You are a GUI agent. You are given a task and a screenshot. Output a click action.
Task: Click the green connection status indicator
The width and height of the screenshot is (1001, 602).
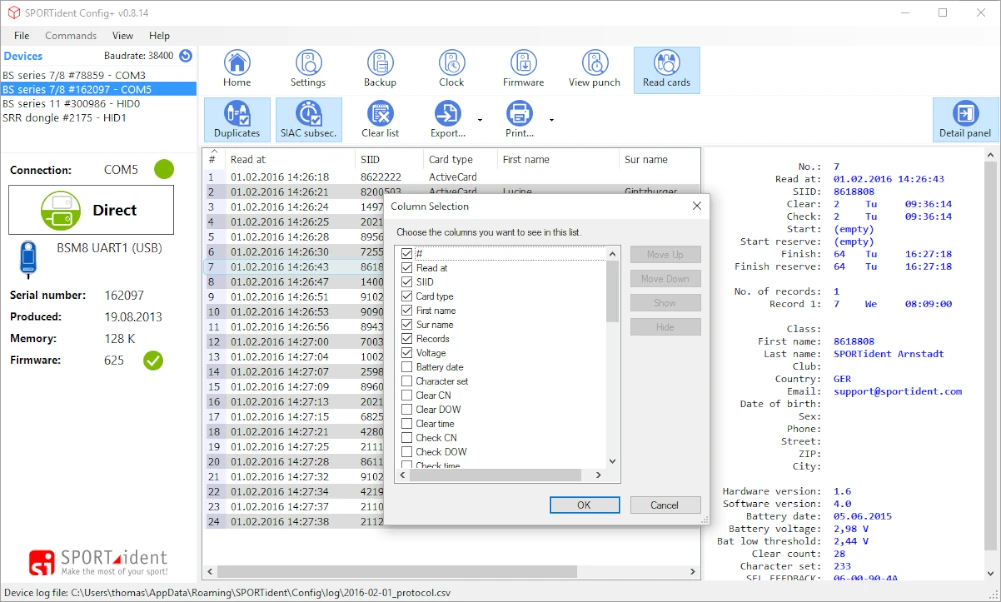click(164, 169)
